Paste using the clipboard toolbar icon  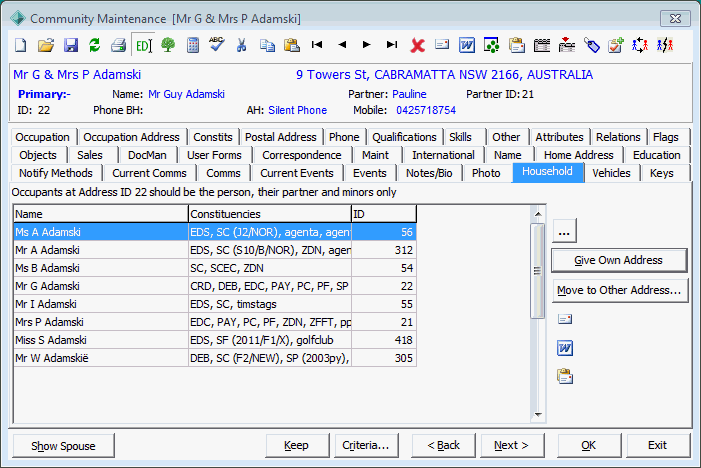291,45
